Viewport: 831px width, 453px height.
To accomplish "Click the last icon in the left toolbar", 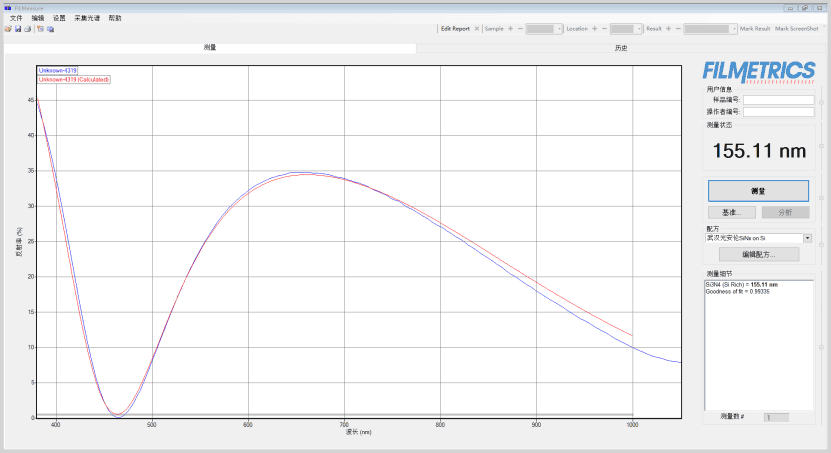I will [x=51, y=29].
